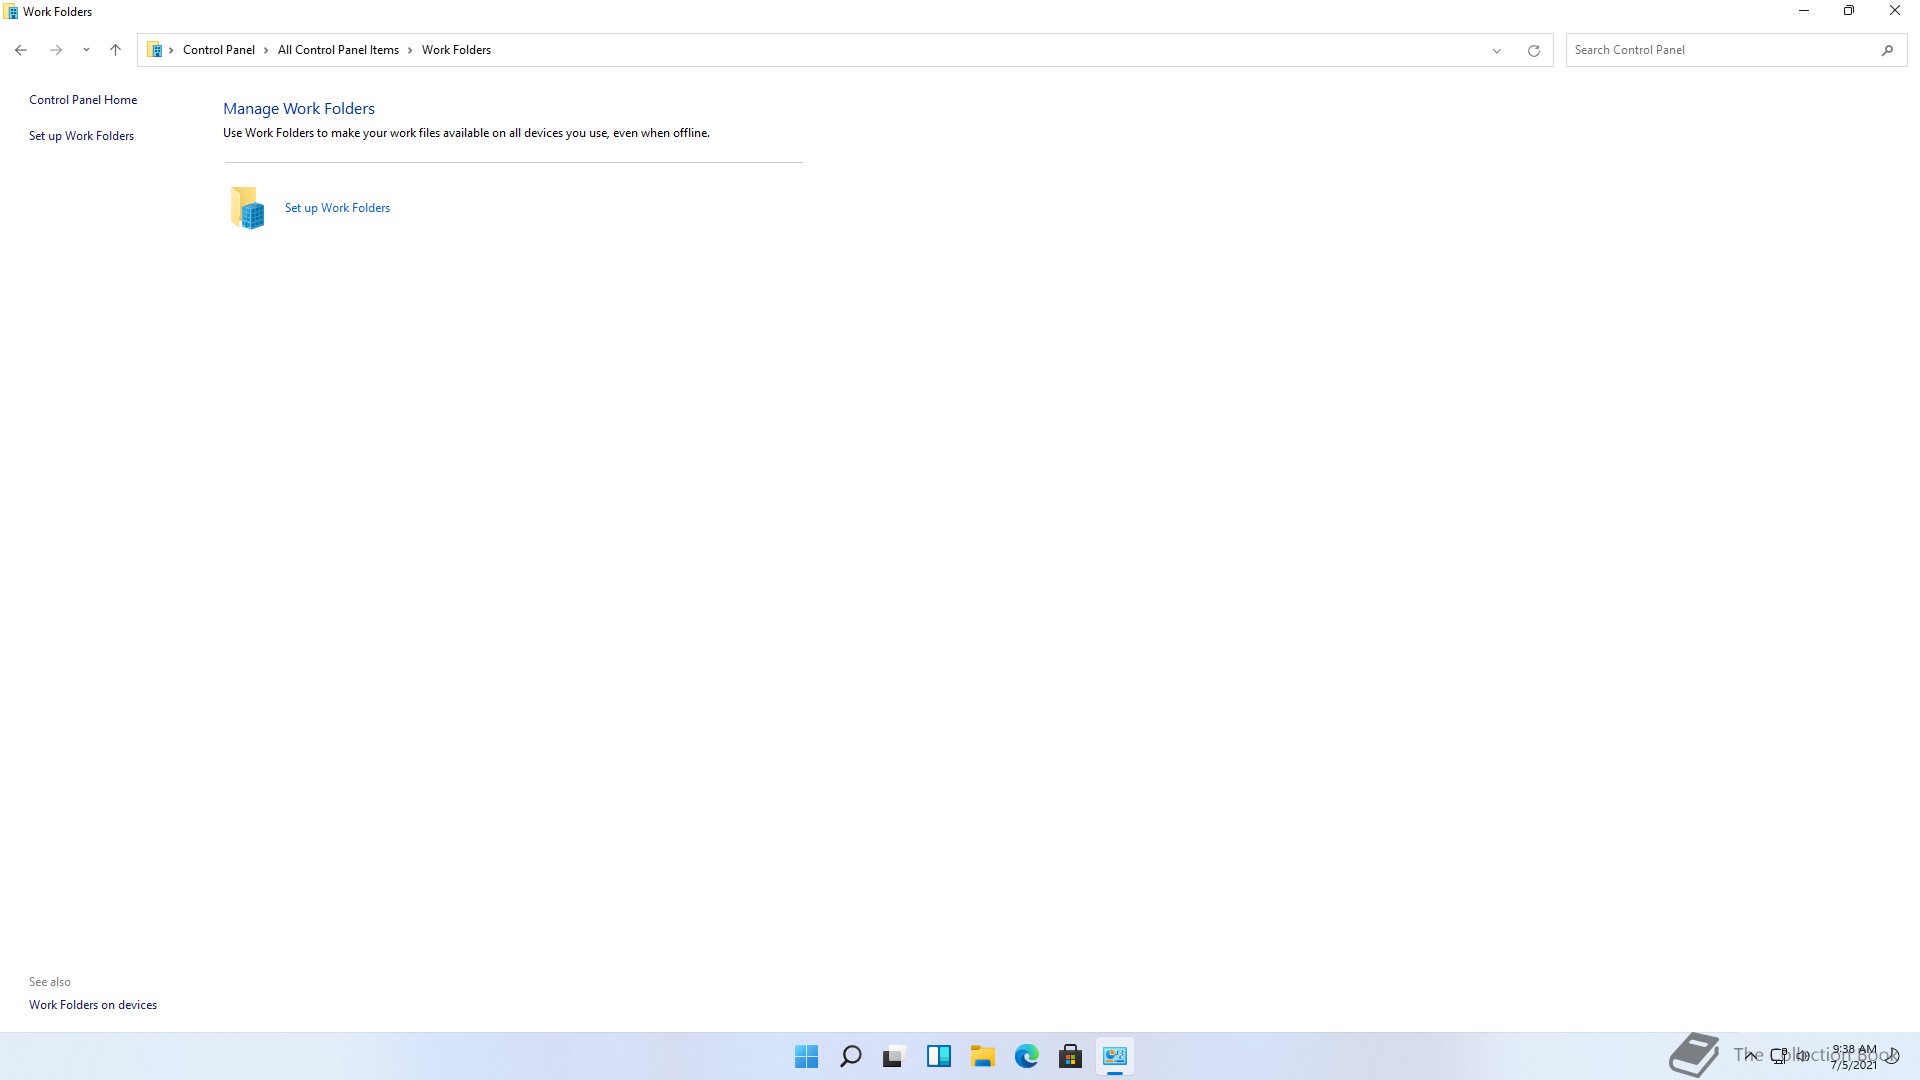Open the Windows Start menu
This screenshot has width=1920, height=1080.
806,1056
